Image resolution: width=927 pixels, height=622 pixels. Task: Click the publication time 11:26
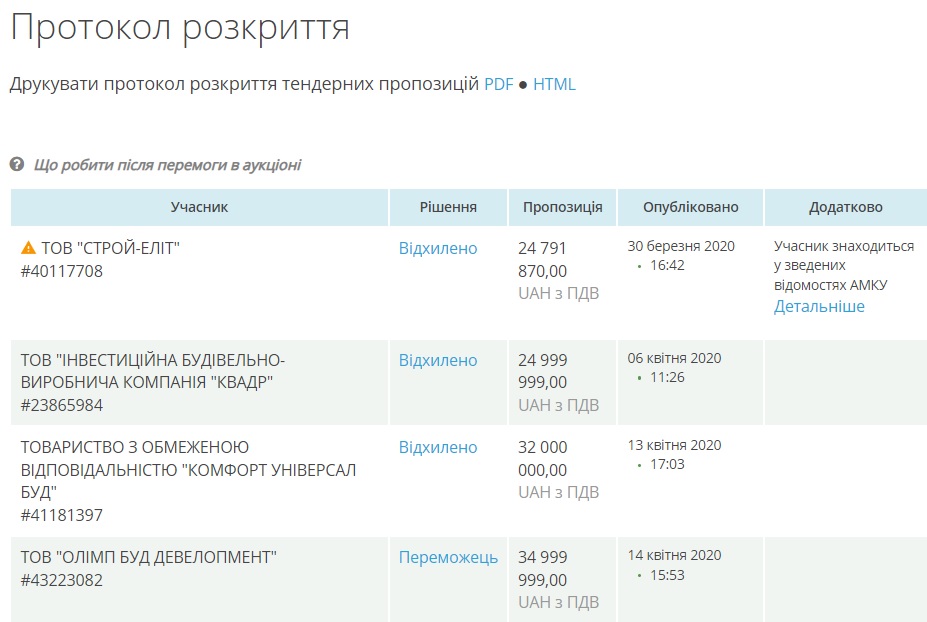coord(667,377)
